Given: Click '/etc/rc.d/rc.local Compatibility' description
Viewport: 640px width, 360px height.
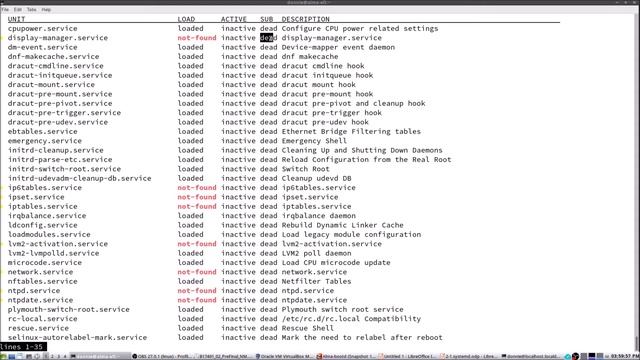Looking at the screenshot, I should [x=351, y=319].
